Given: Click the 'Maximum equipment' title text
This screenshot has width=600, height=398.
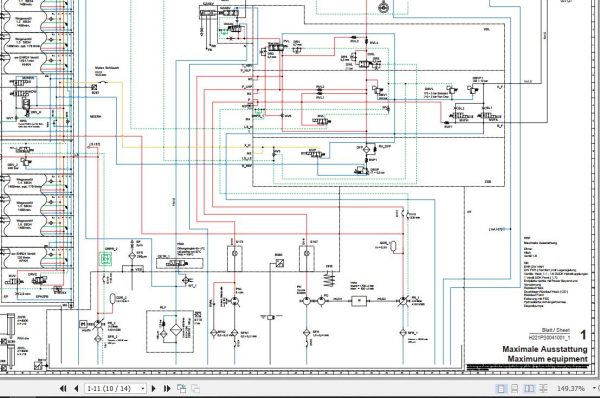Looking at the screenshot, I should [x=547, y=359].
